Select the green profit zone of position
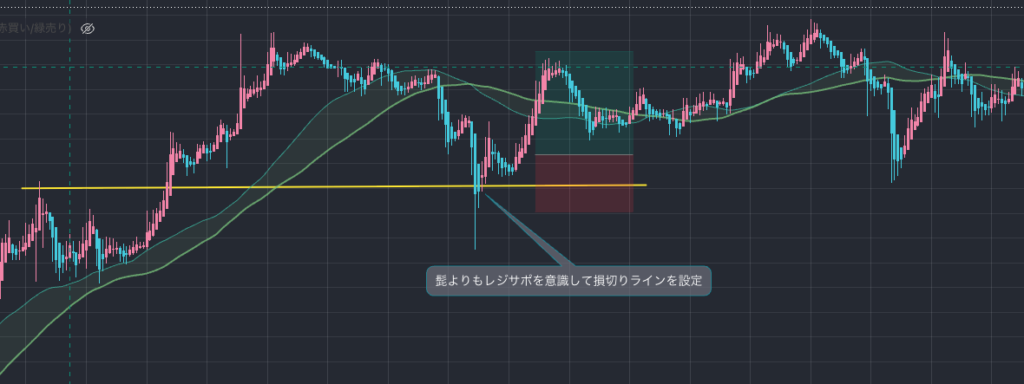 (x=584, y=103)
